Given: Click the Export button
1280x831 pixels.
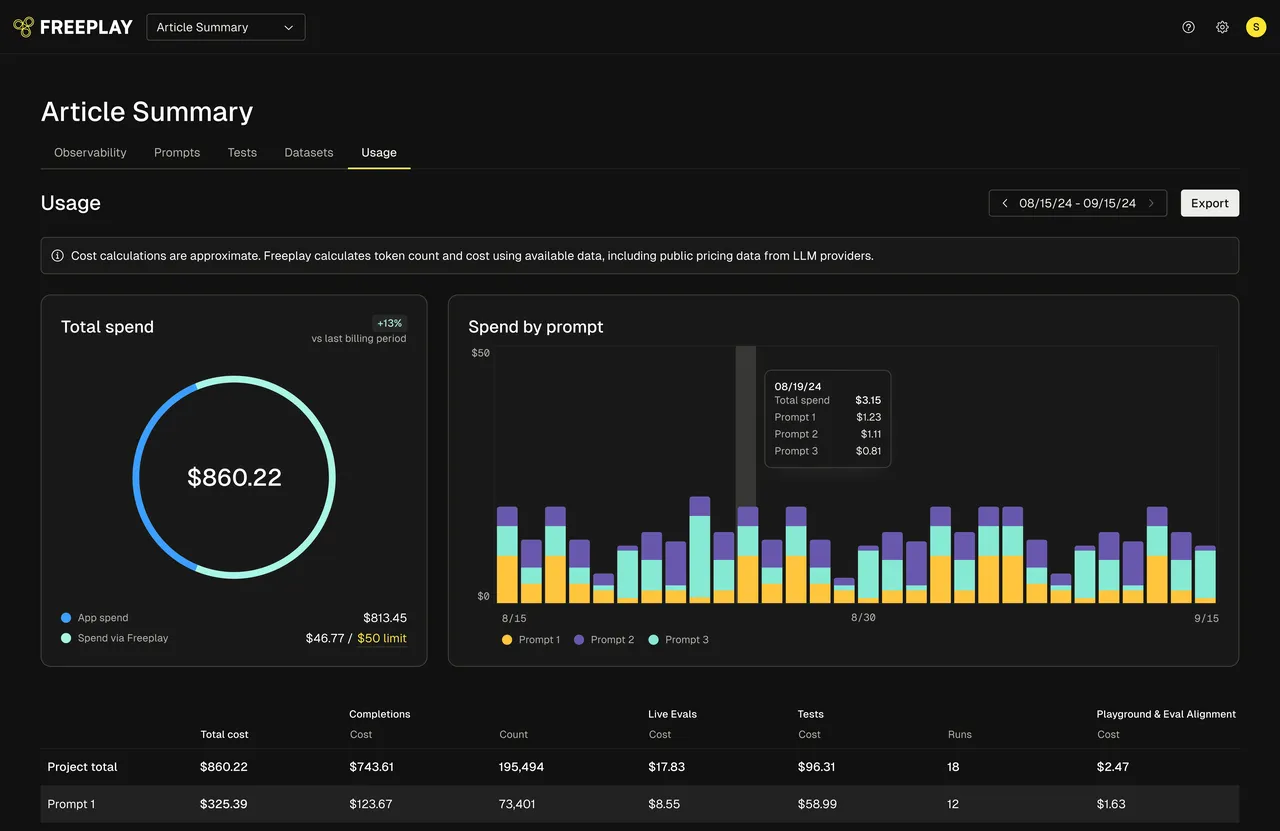Looking at the screenshot, I should pyautogui.click(x=1209, y=203).
